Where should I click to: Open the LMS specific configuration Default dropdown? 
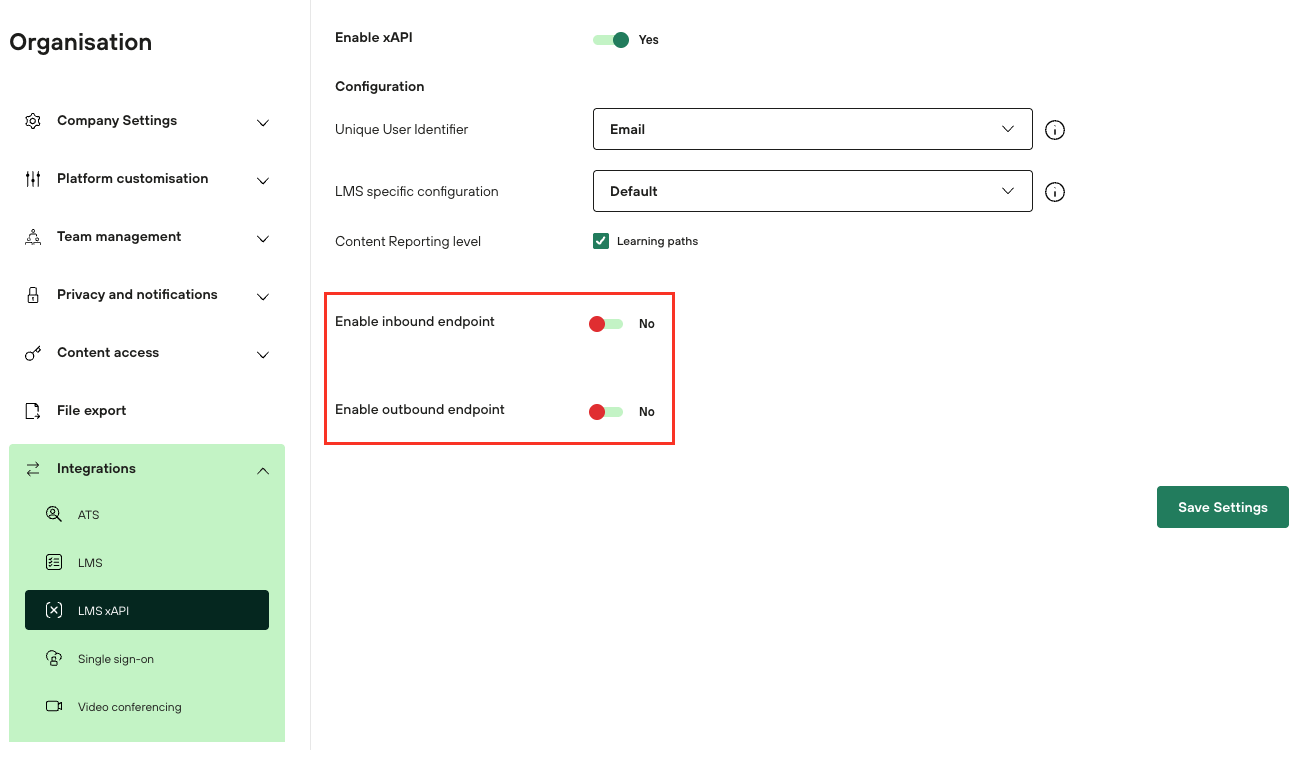click(812, 191)
